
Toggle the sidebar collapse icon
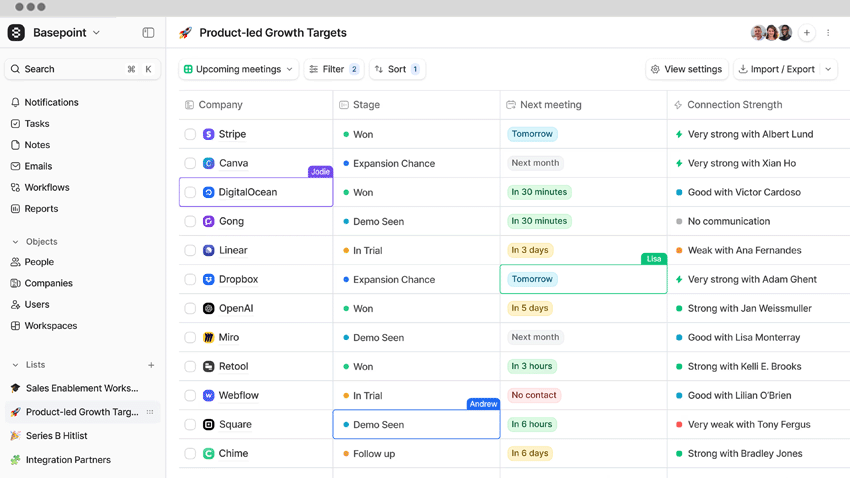click(x=148, y=33)
